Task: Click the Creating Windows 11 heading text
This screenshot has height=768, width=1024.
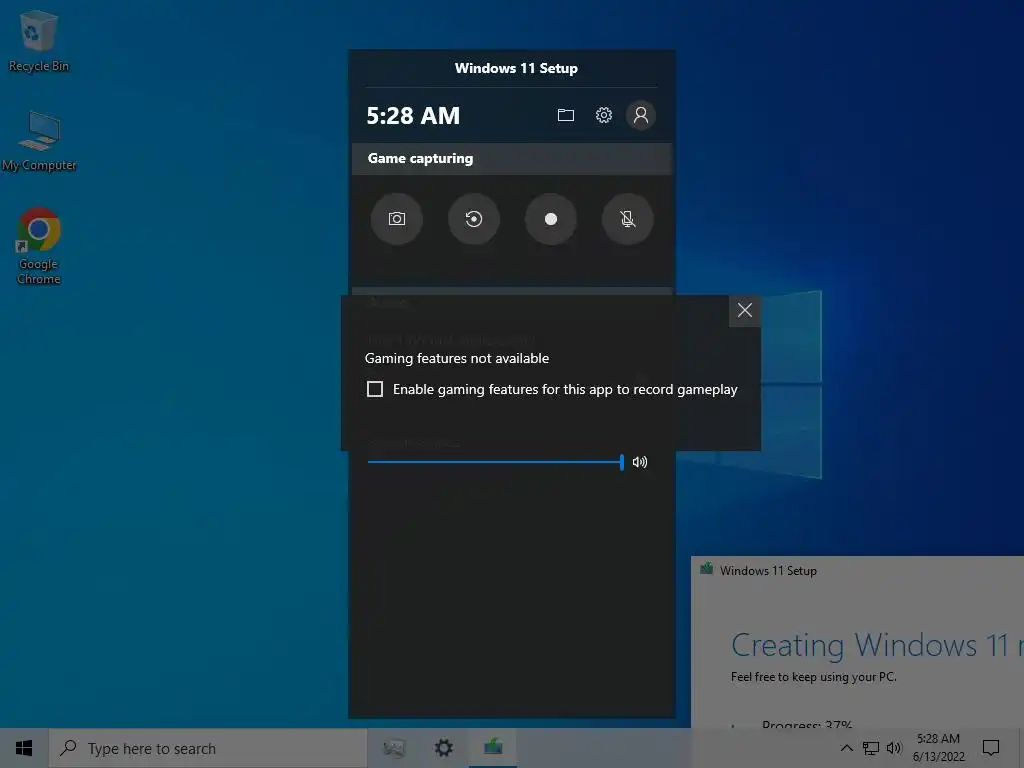Action: pyautogui.click(x=877, y=645)
